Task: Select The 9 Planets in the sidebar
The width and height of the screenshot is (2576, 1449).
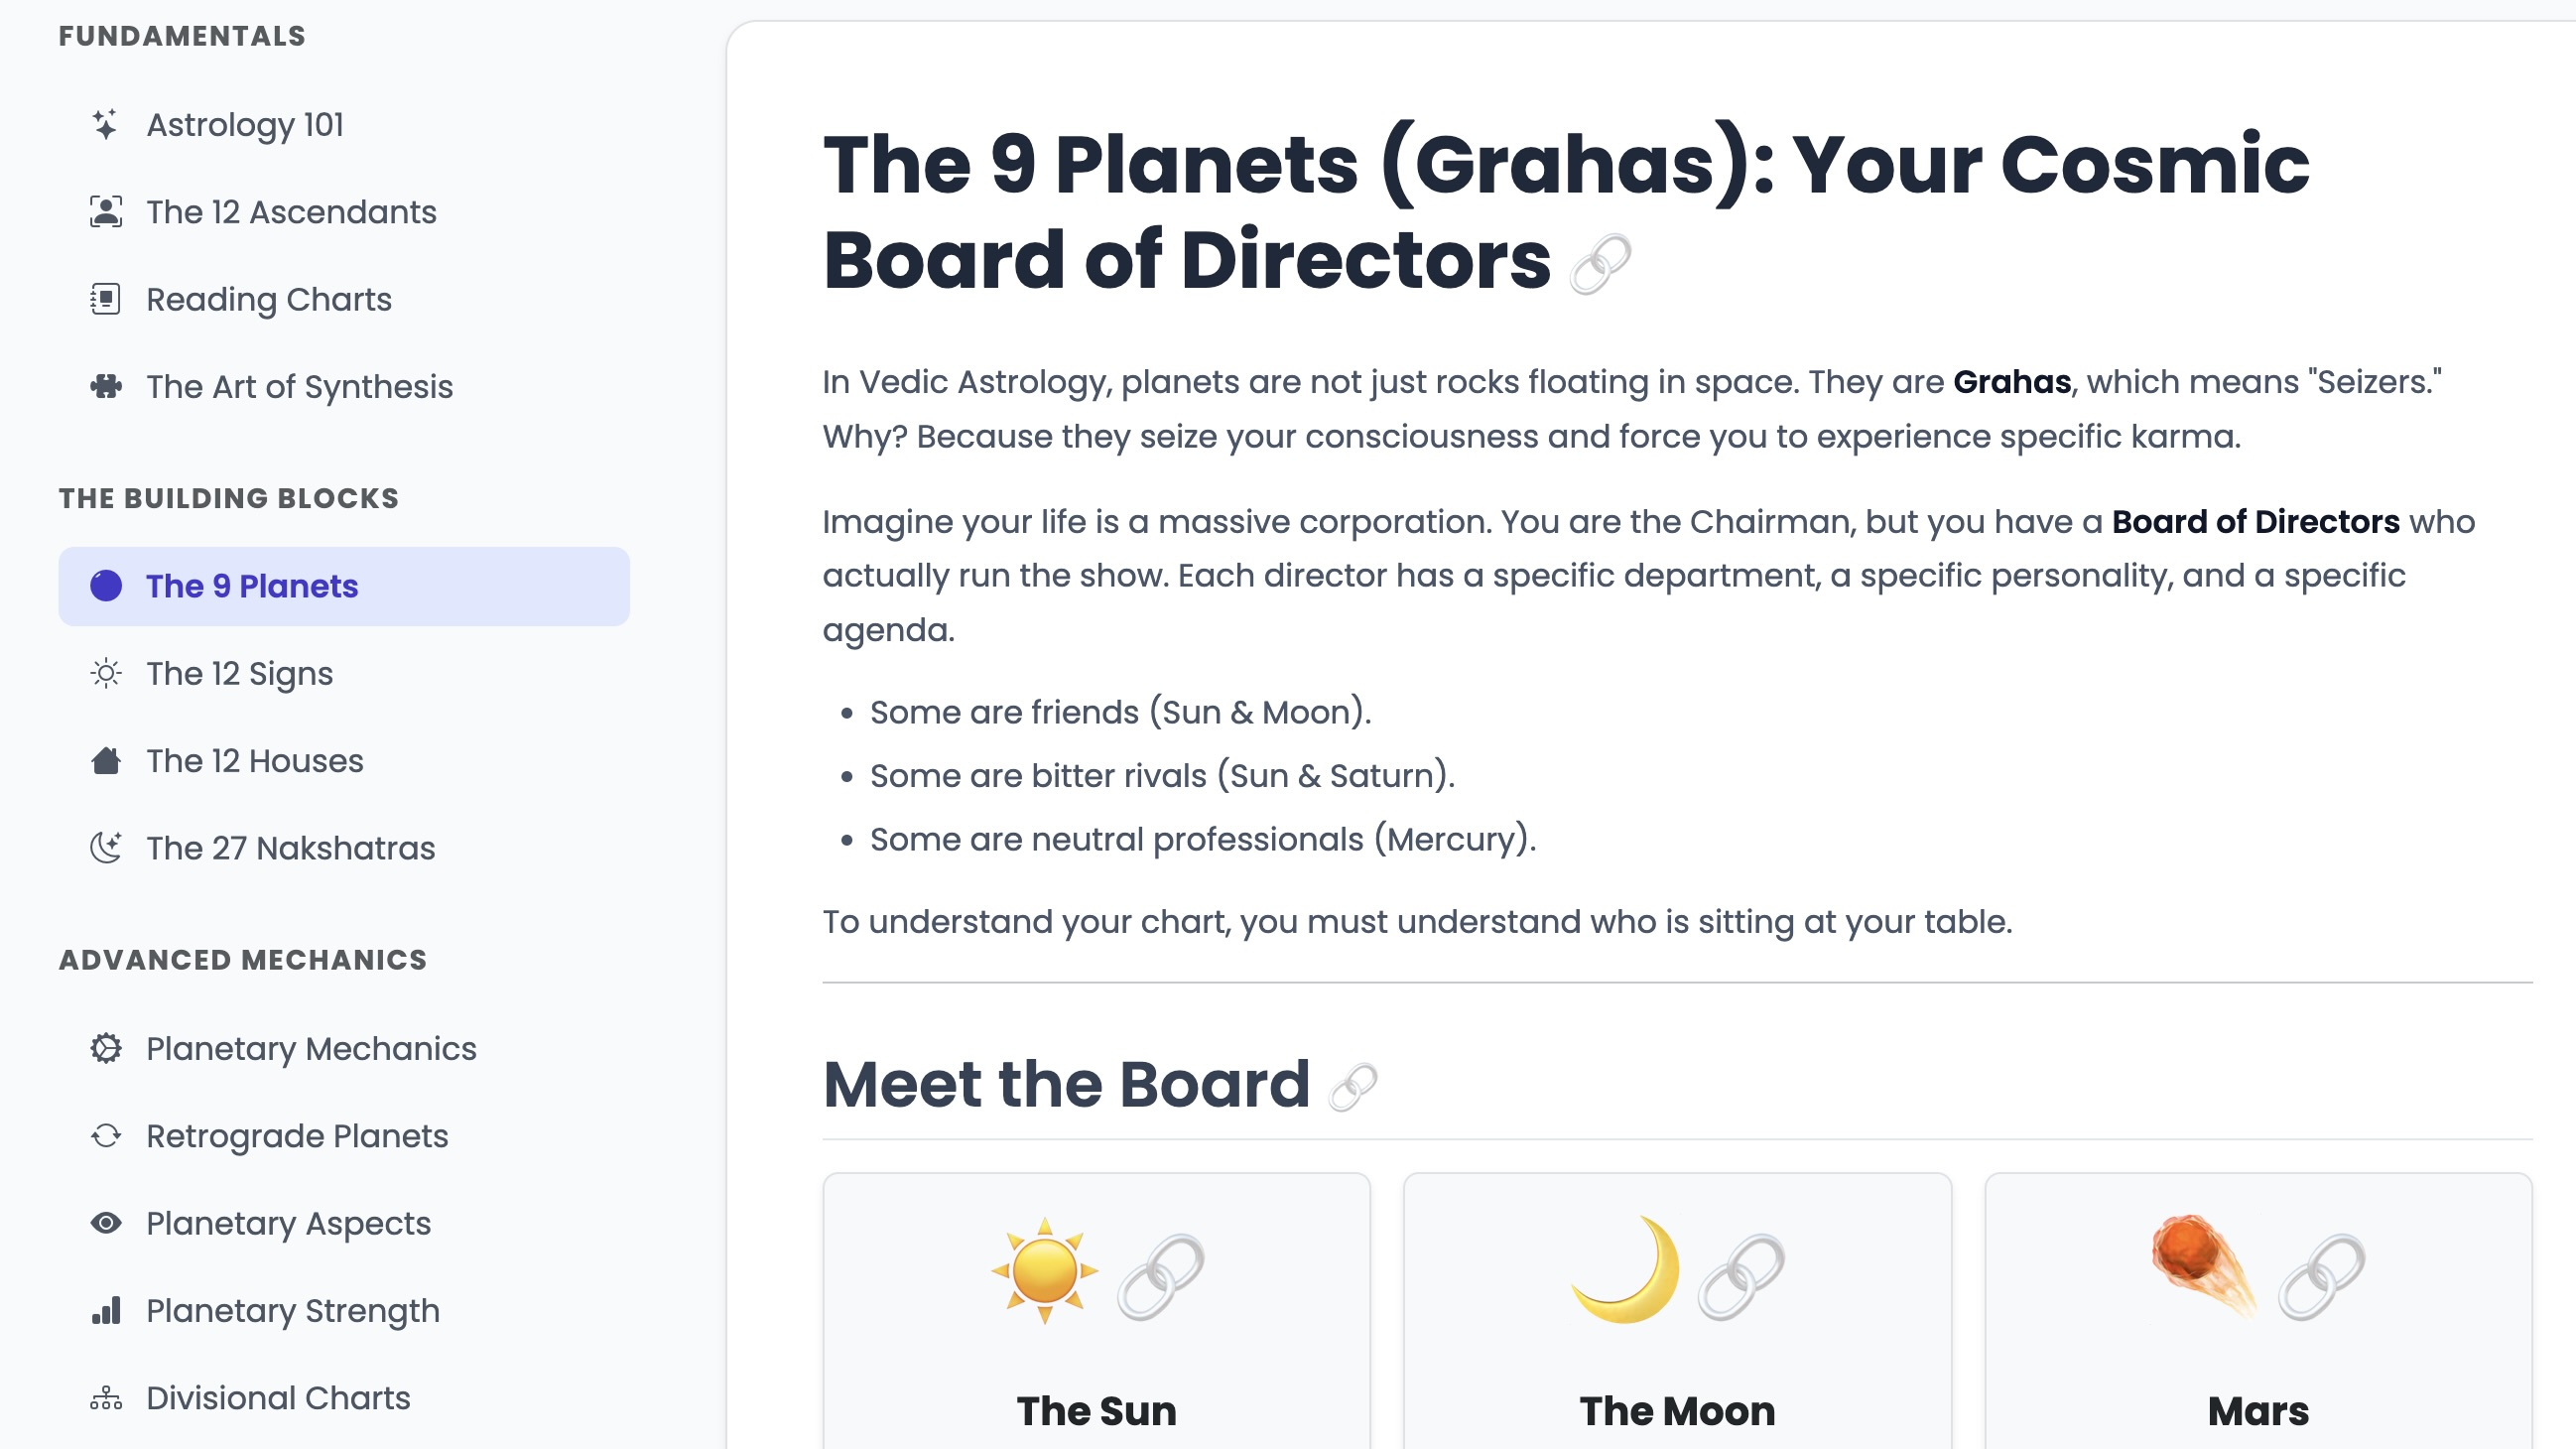Action: pos(251,586)
